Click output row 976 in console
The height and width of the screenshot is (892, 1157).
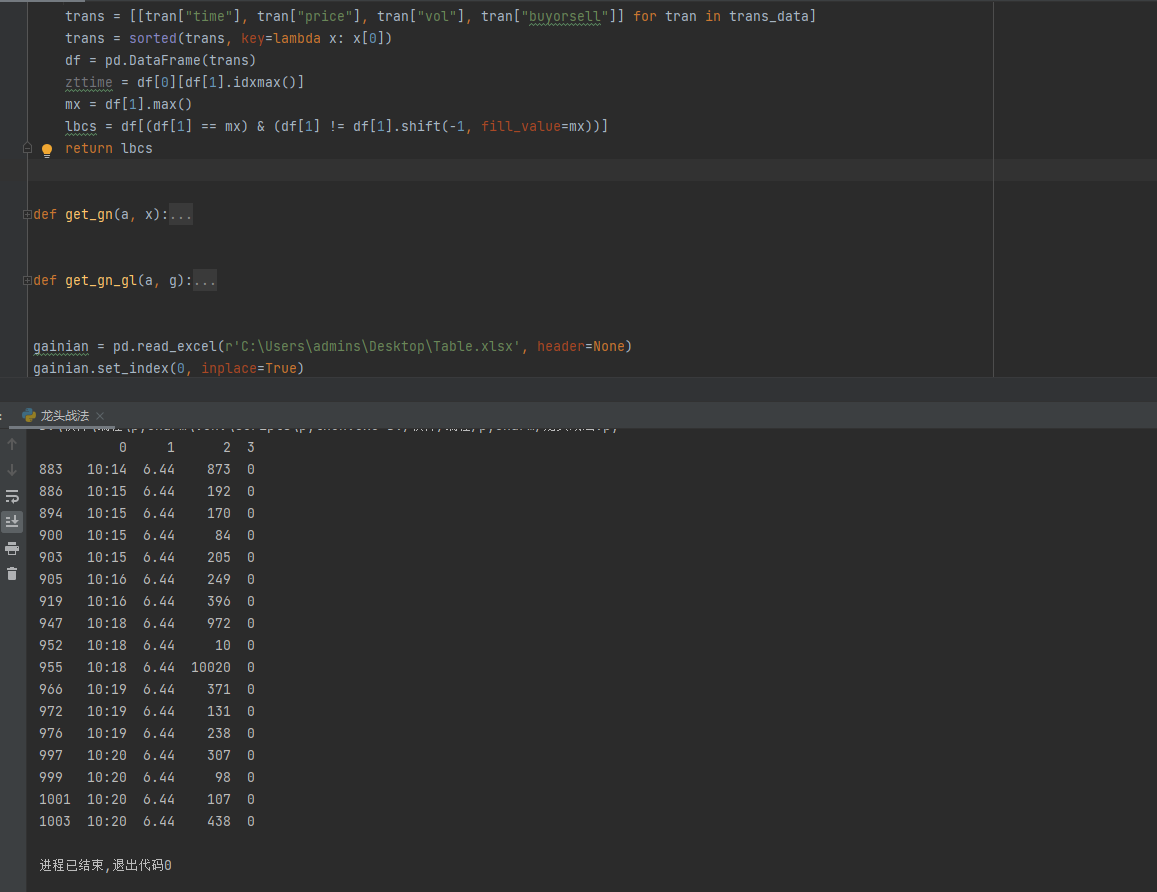[147, 734]
